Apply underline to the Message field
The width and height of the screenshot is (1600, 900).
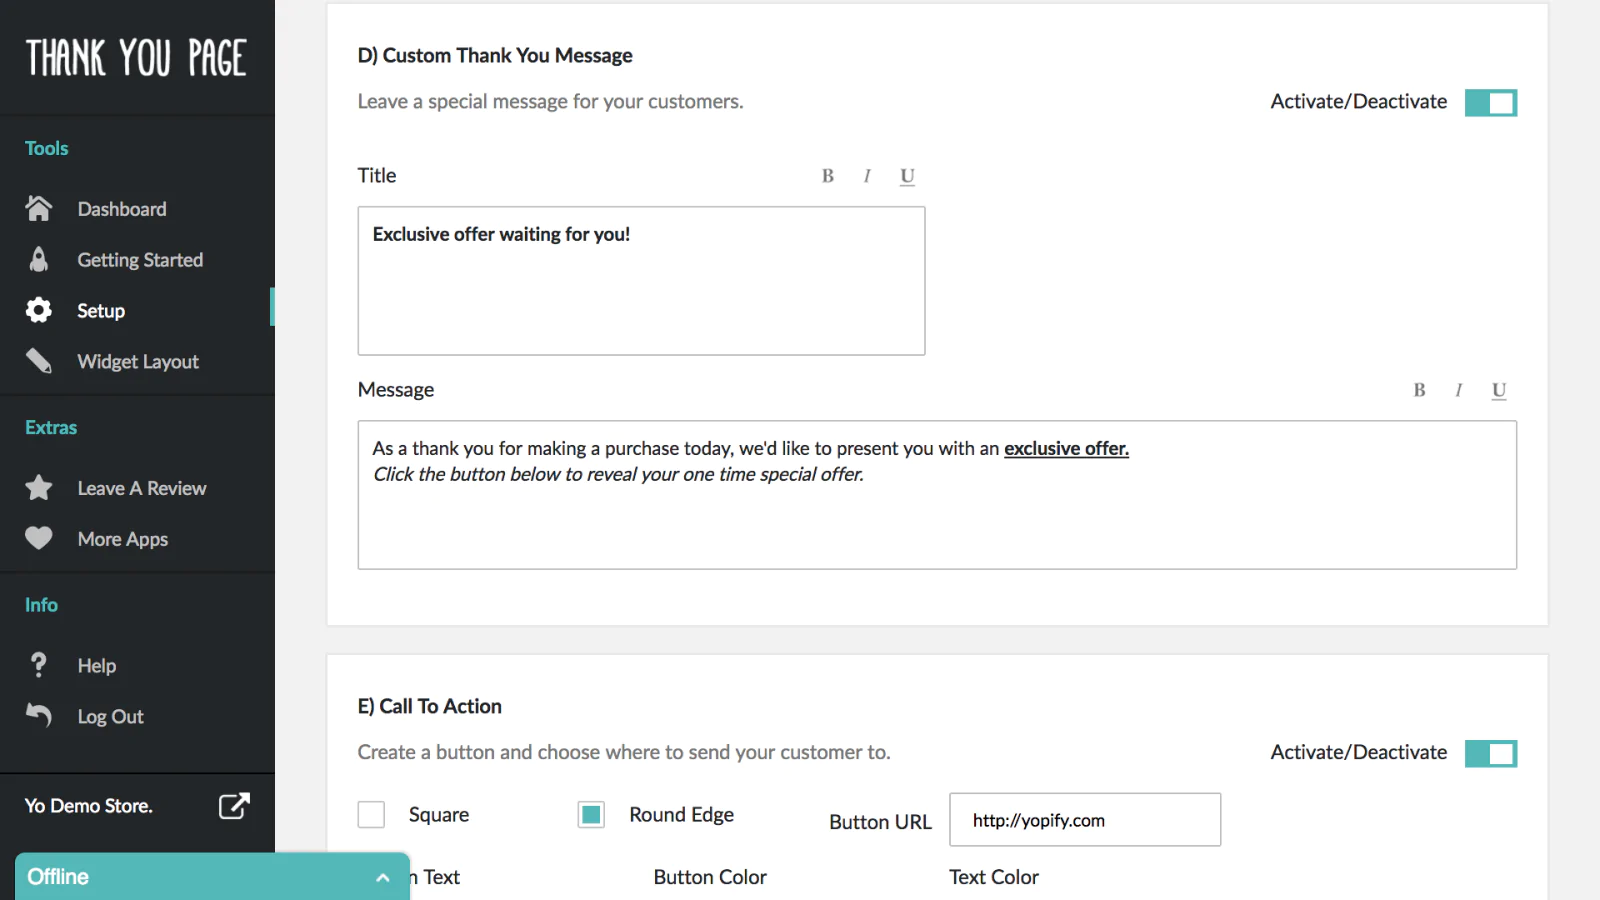point(1499,390)
